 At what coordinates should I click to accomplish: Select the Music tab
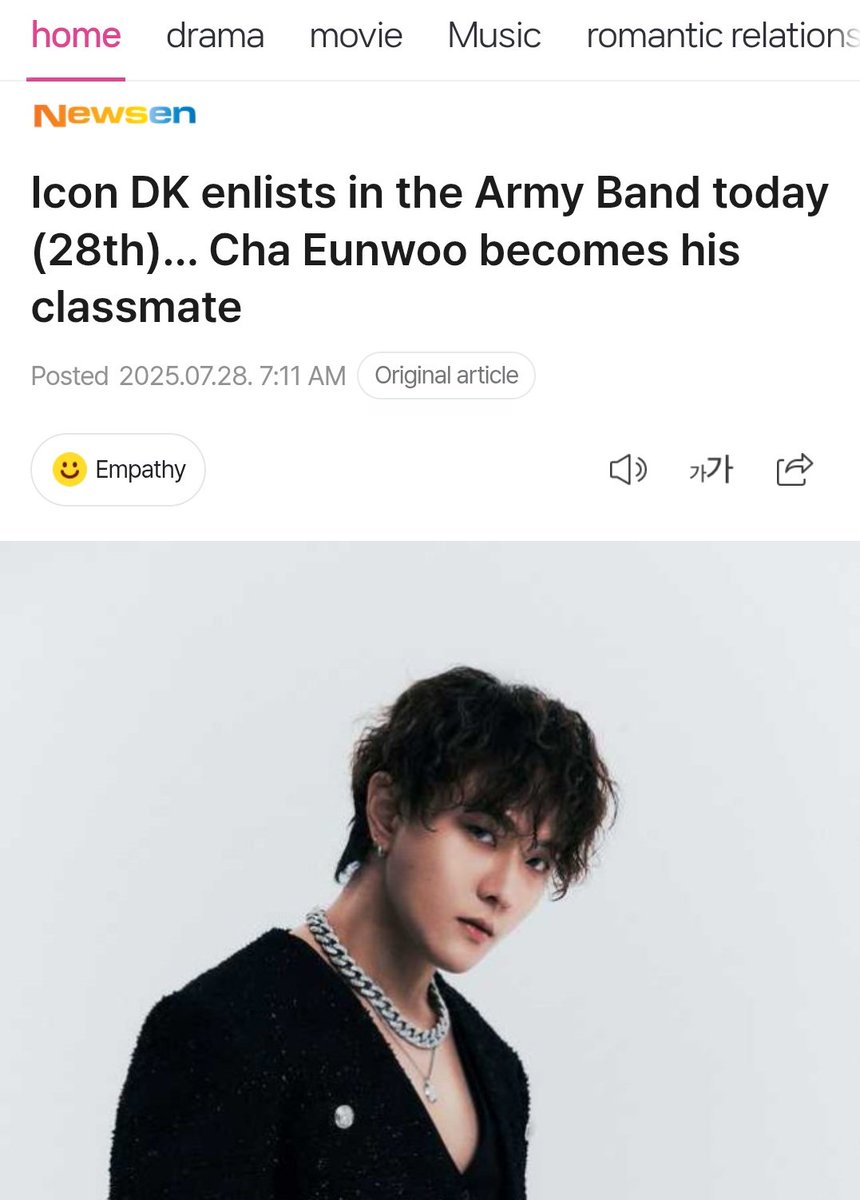[x=494, y=36]
